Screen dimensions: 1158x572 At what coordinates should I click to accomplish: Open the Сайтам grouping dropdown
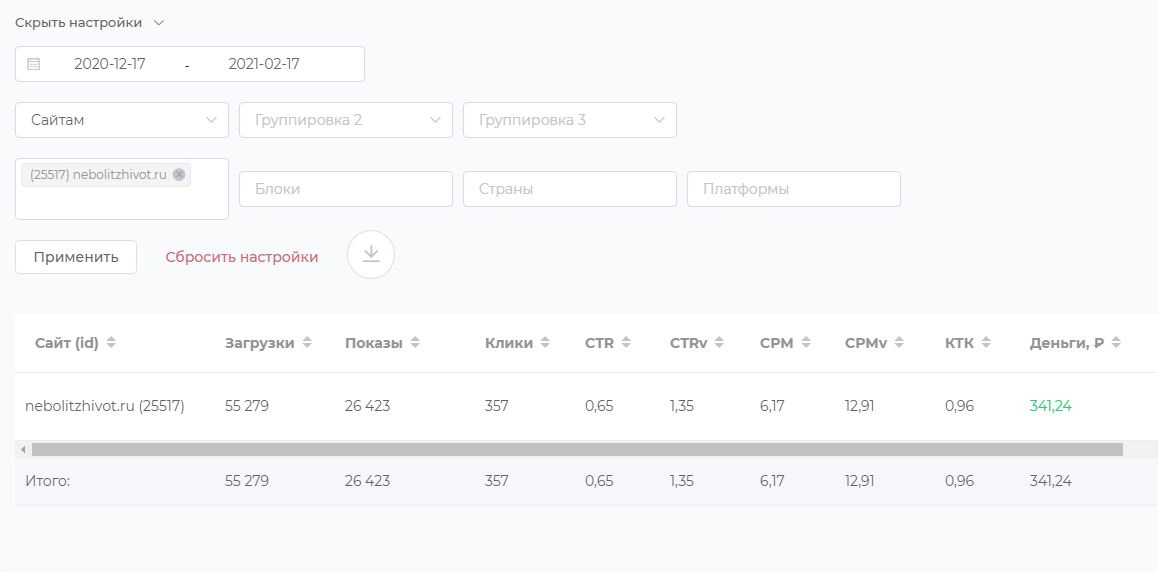click(122, 120)
